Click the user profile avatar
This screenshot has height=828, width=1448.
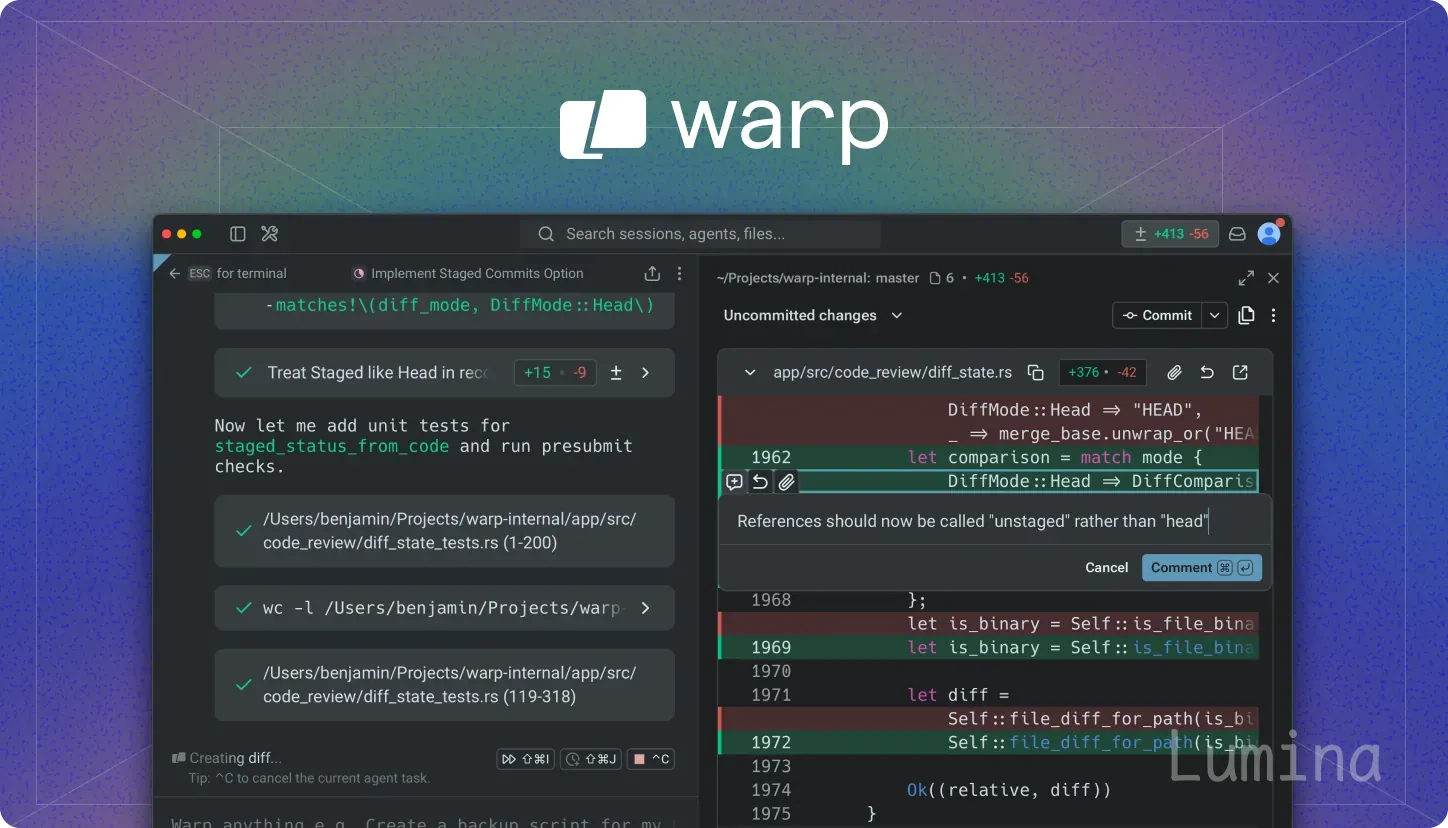click(x=1269, y=234)
